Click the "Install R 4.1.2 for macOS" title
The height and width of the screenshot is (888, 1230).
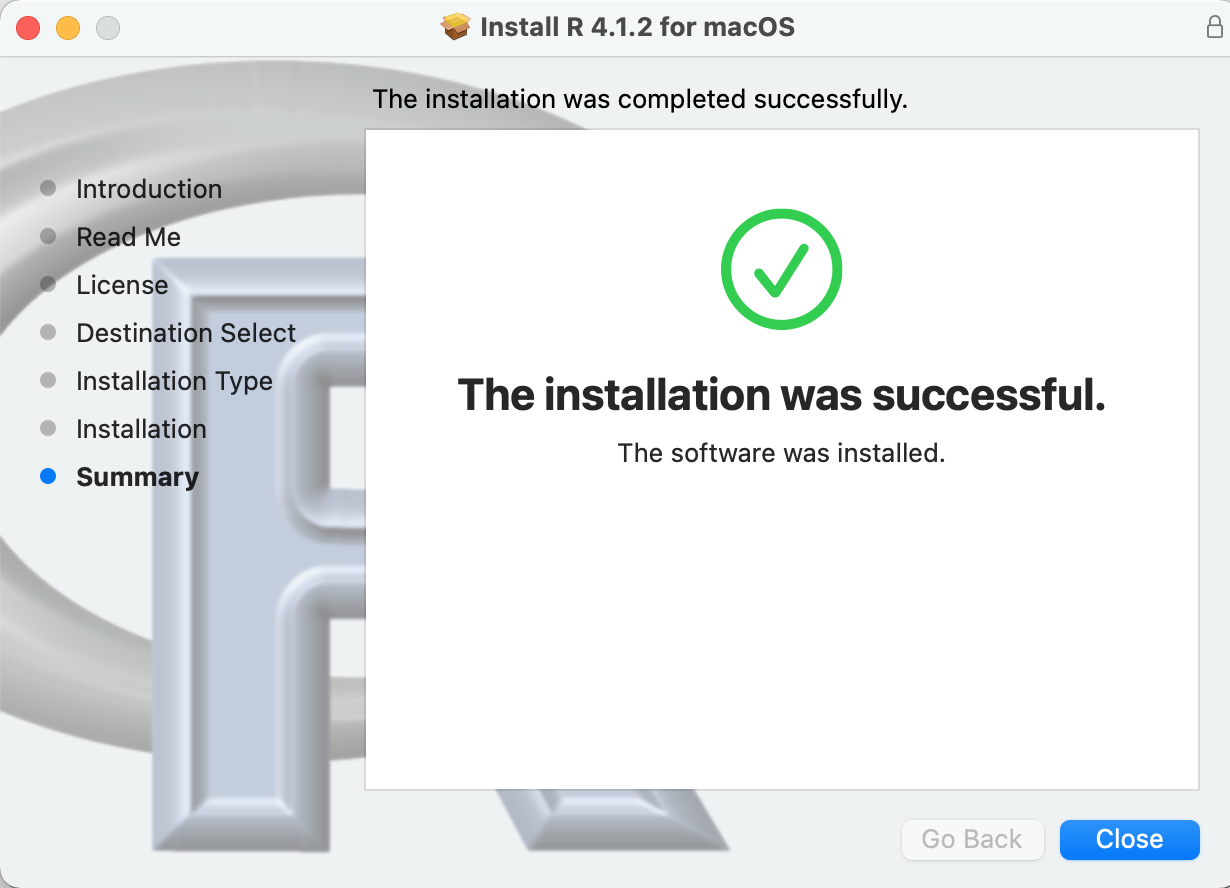(x=637, y=27)
